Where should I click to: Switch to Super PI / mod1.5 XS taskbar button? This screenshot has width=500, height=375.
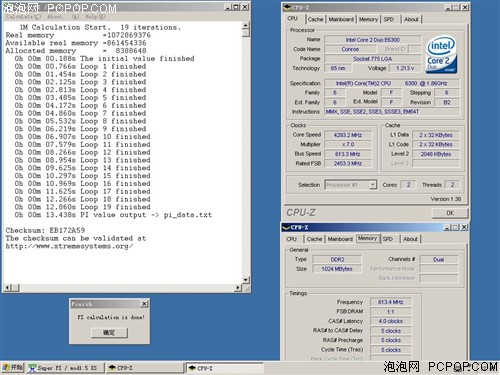pos(66,368)
